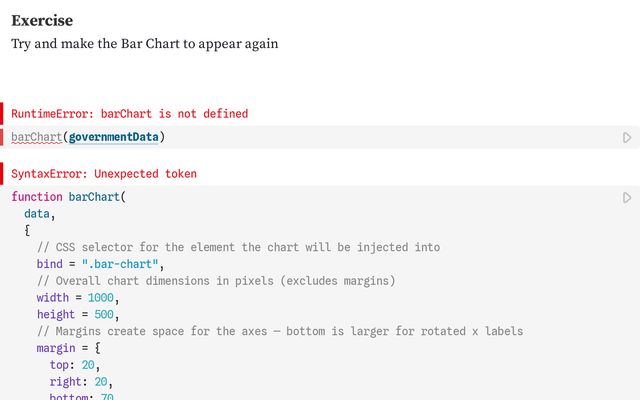Click the red SyntaxError cell margin bar
This screenshot has height=400, width=640.
(2, 174)
